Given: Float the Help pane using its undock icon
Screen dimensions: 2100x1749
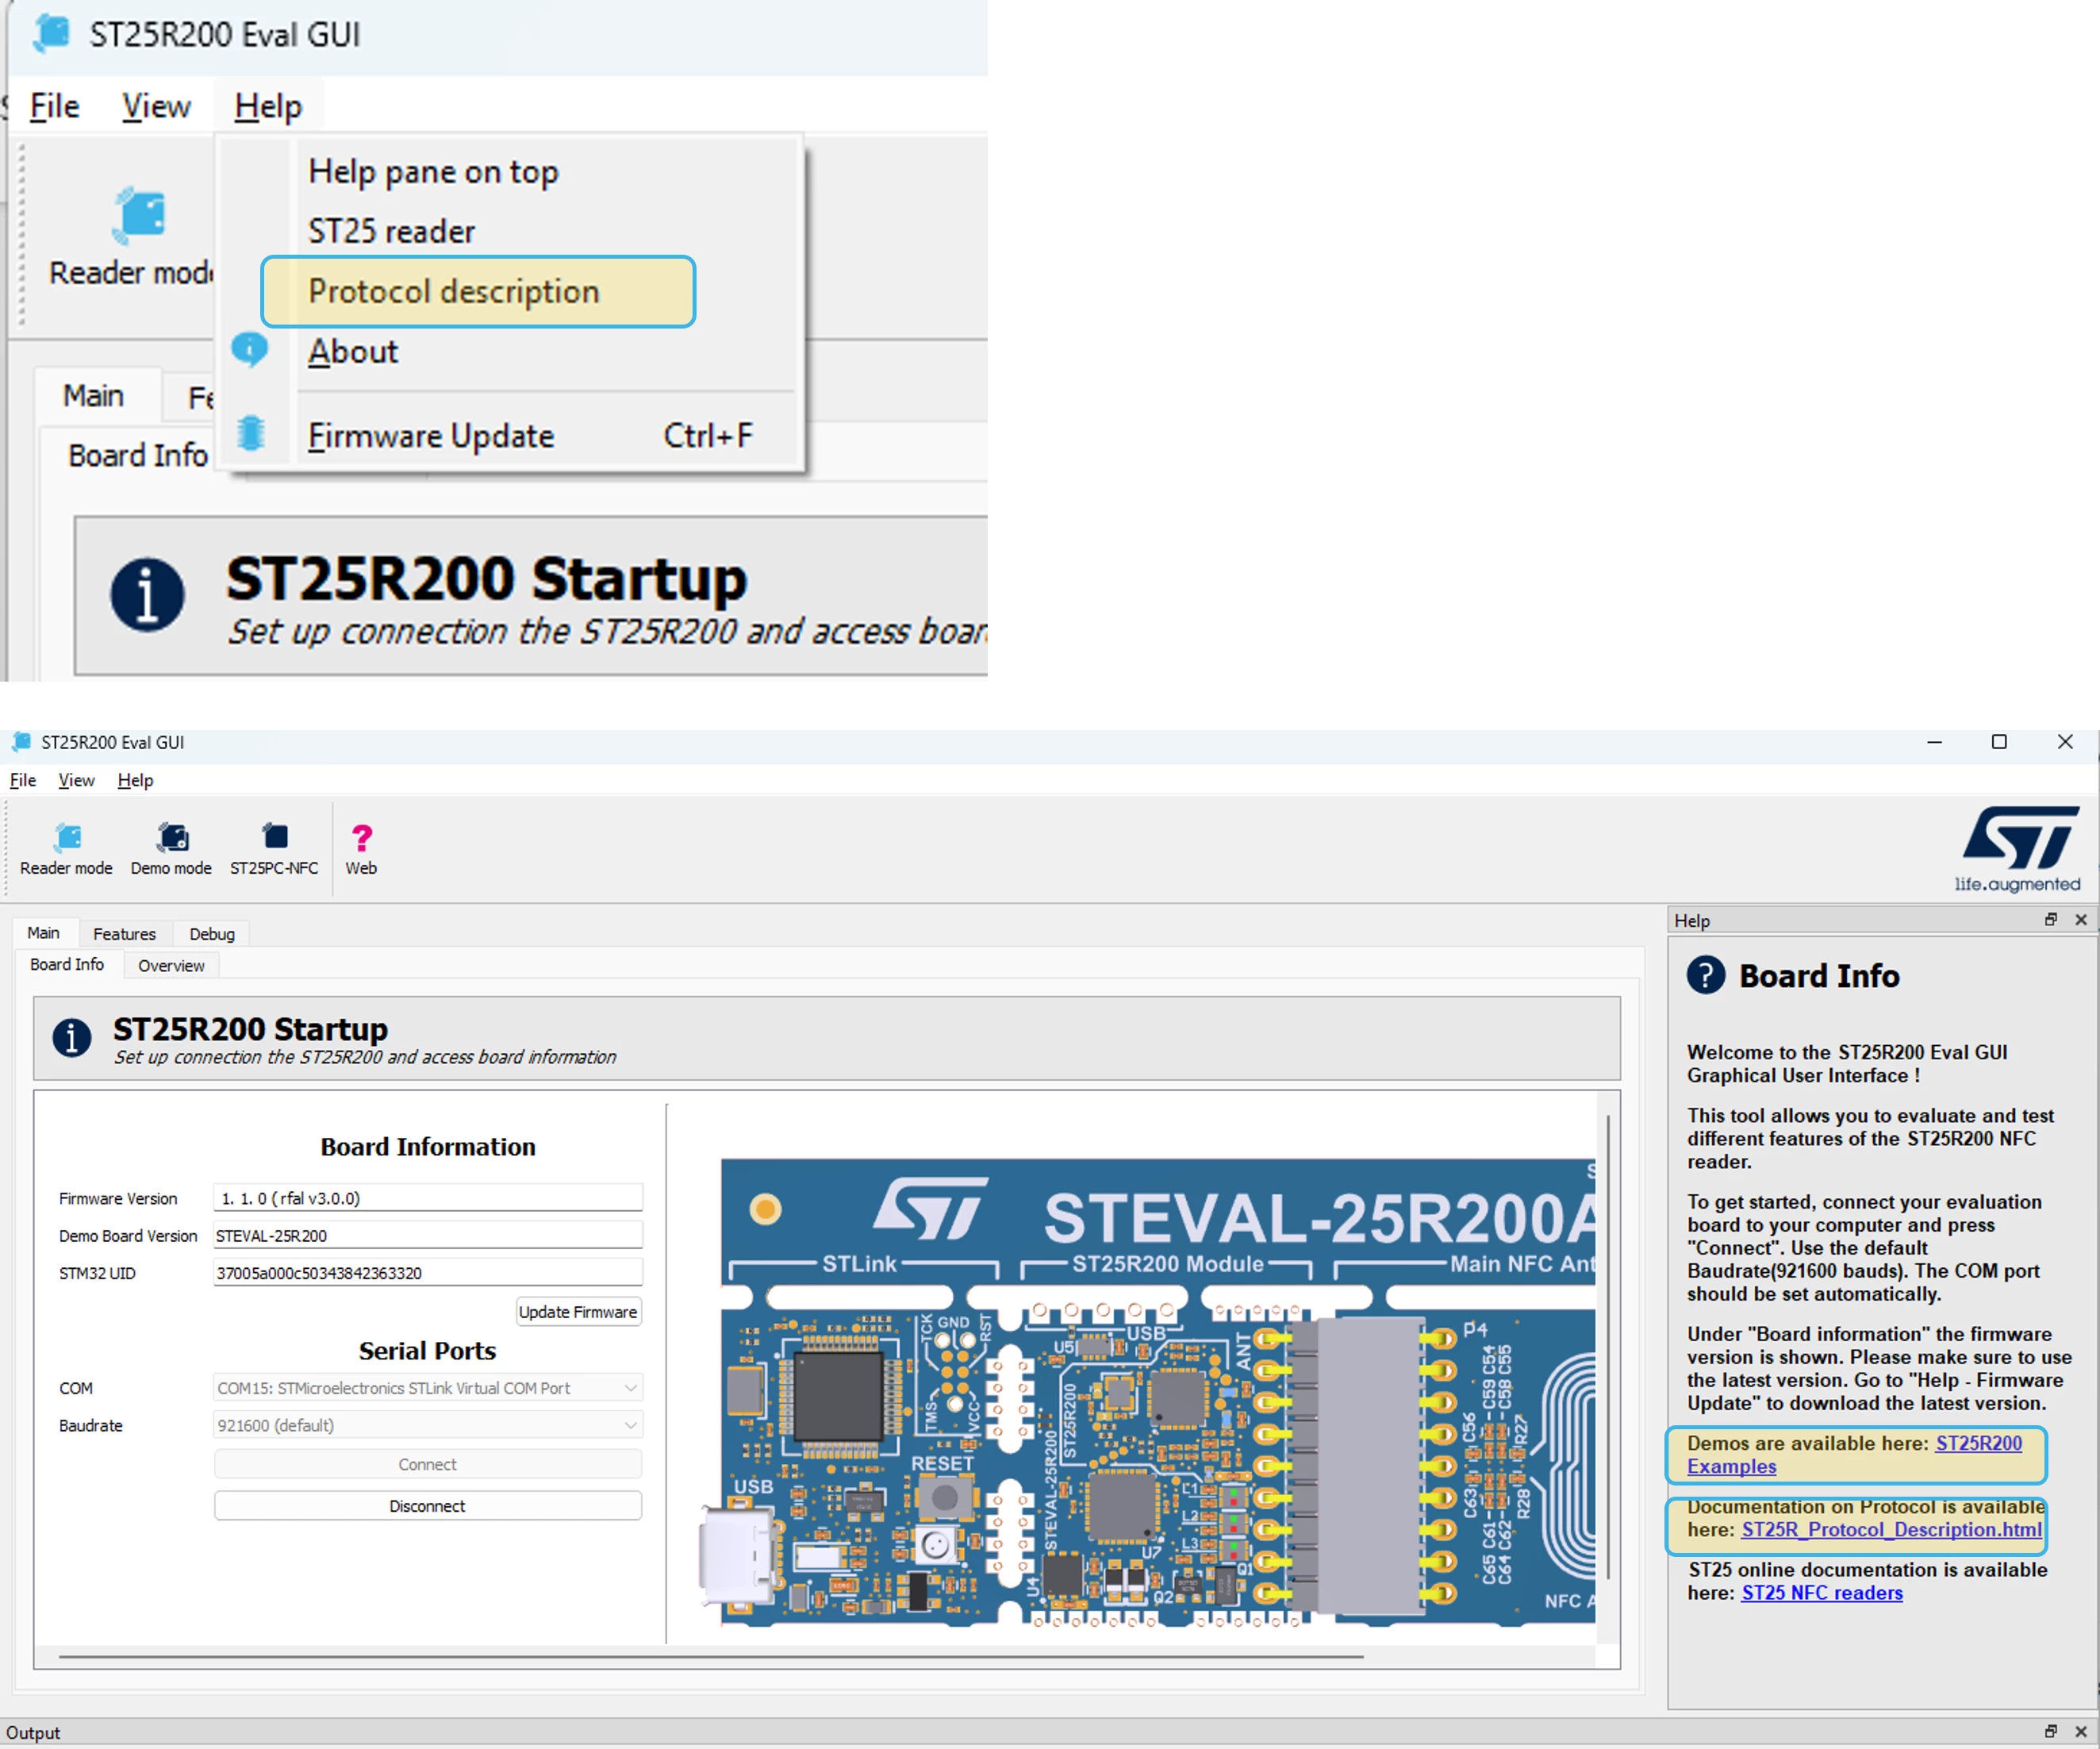Looking at the screenshot, I should pos(2051,919).
